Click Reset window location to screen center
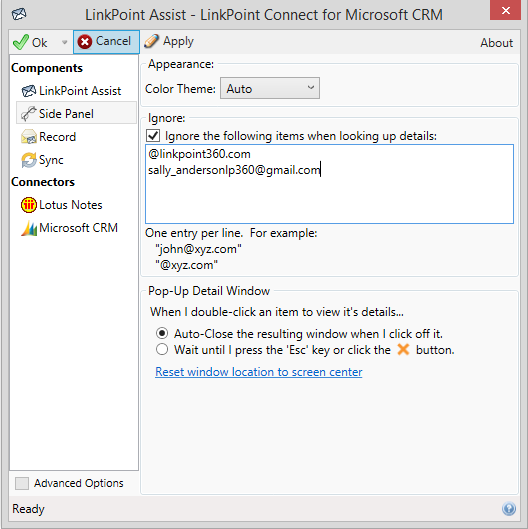This screenshot has width=528, height=529. (259, 372)
